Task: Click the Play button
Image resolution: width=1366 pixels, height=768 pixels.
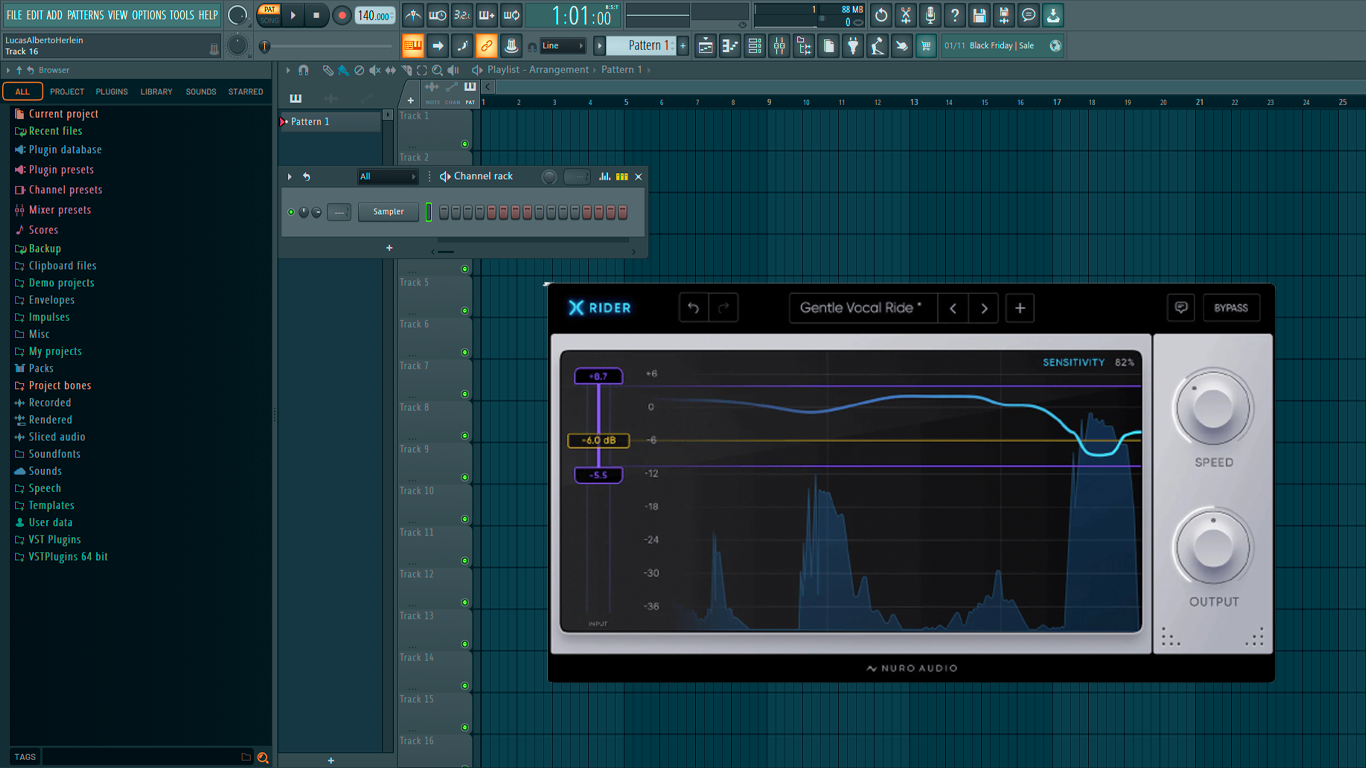Action: pos(293,15)
